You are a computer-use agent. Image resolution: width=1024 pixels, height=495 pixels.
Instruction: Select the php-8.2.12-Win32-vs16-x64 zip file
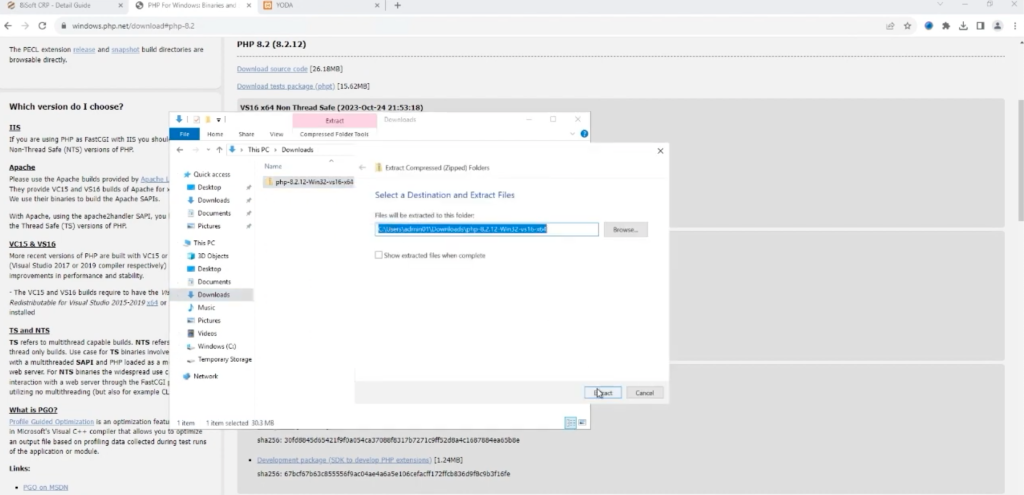[x=309, y=182]
